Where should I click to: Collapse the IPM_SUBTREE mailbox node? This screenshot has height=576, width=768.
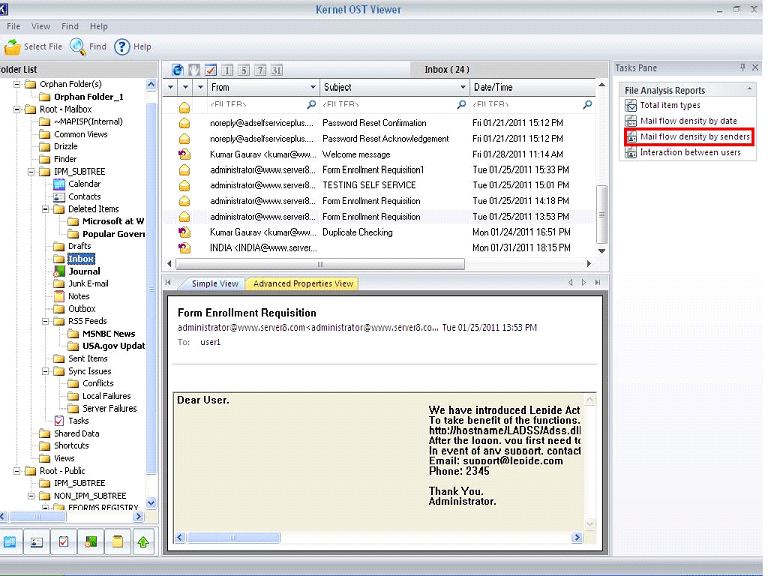(x=31, y=172)
